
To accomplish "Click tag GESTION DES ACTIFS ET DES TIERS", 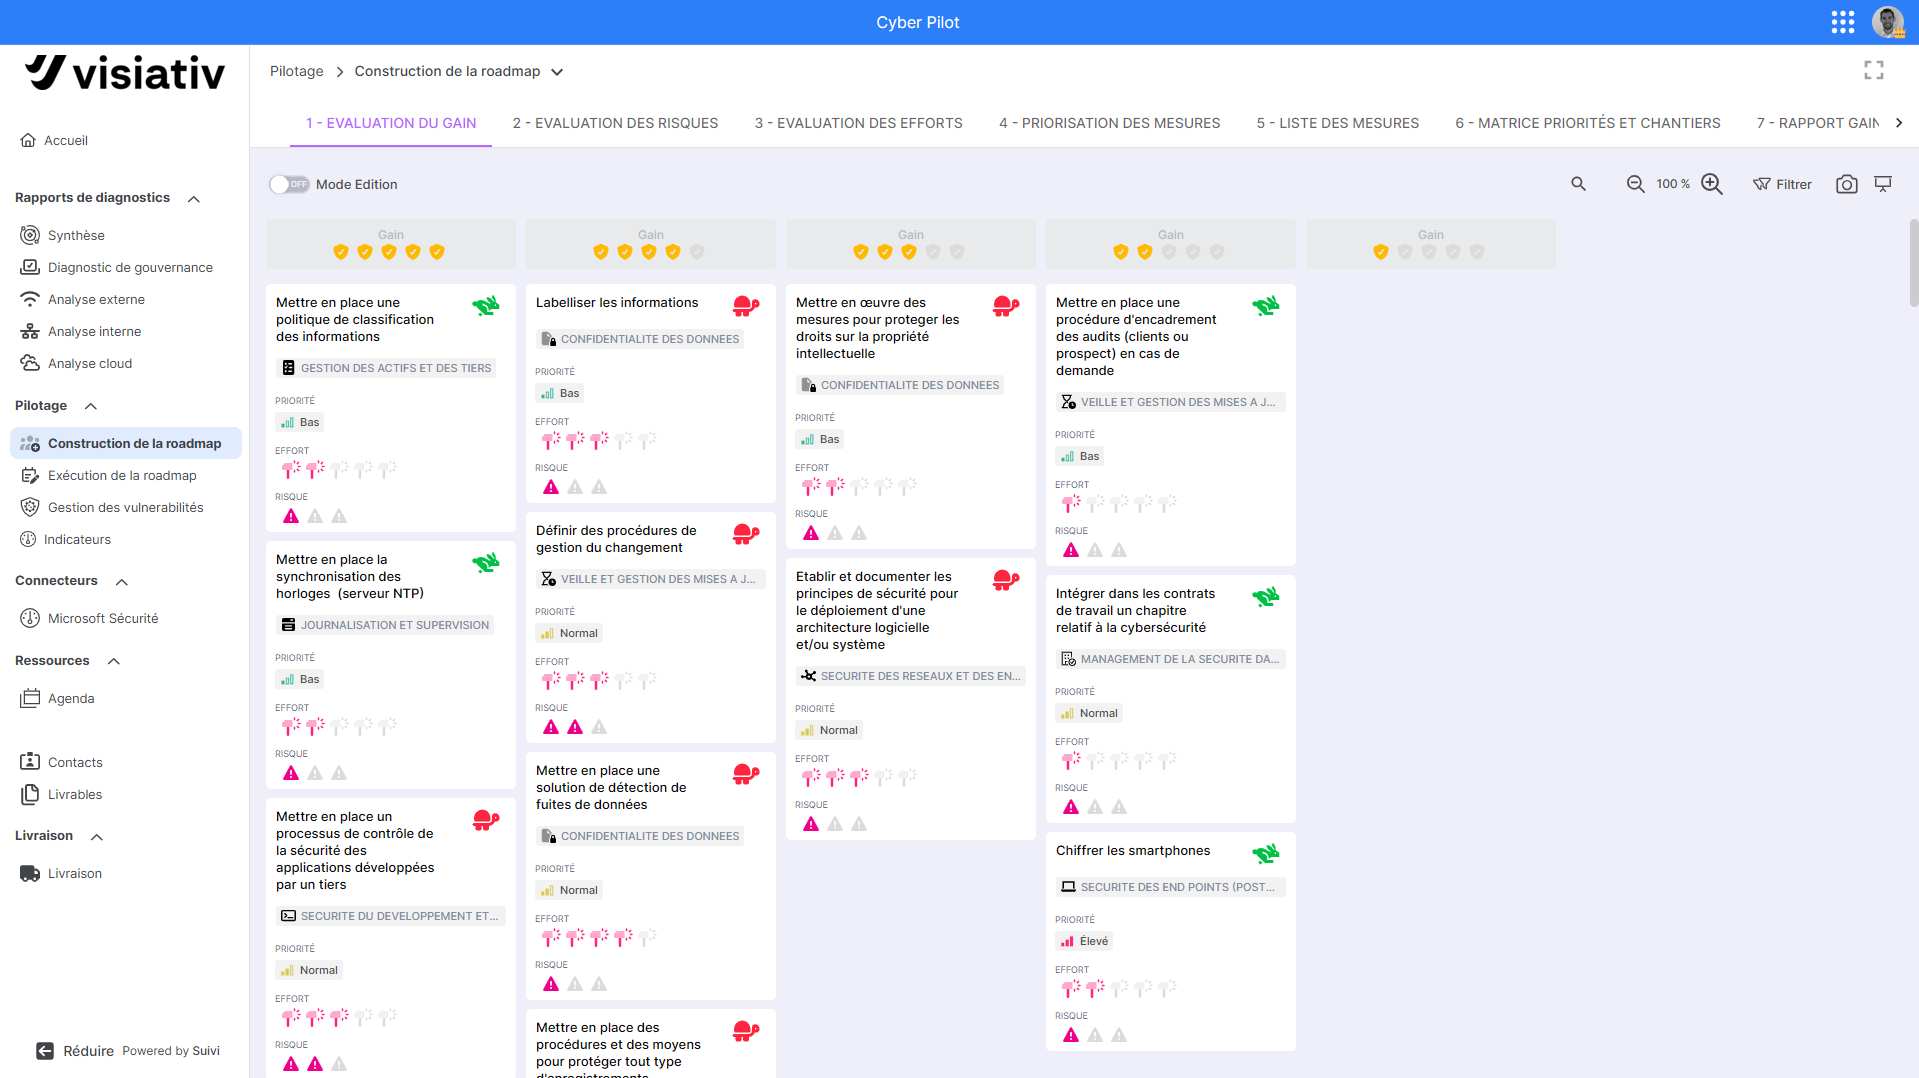I will point(386,368).
